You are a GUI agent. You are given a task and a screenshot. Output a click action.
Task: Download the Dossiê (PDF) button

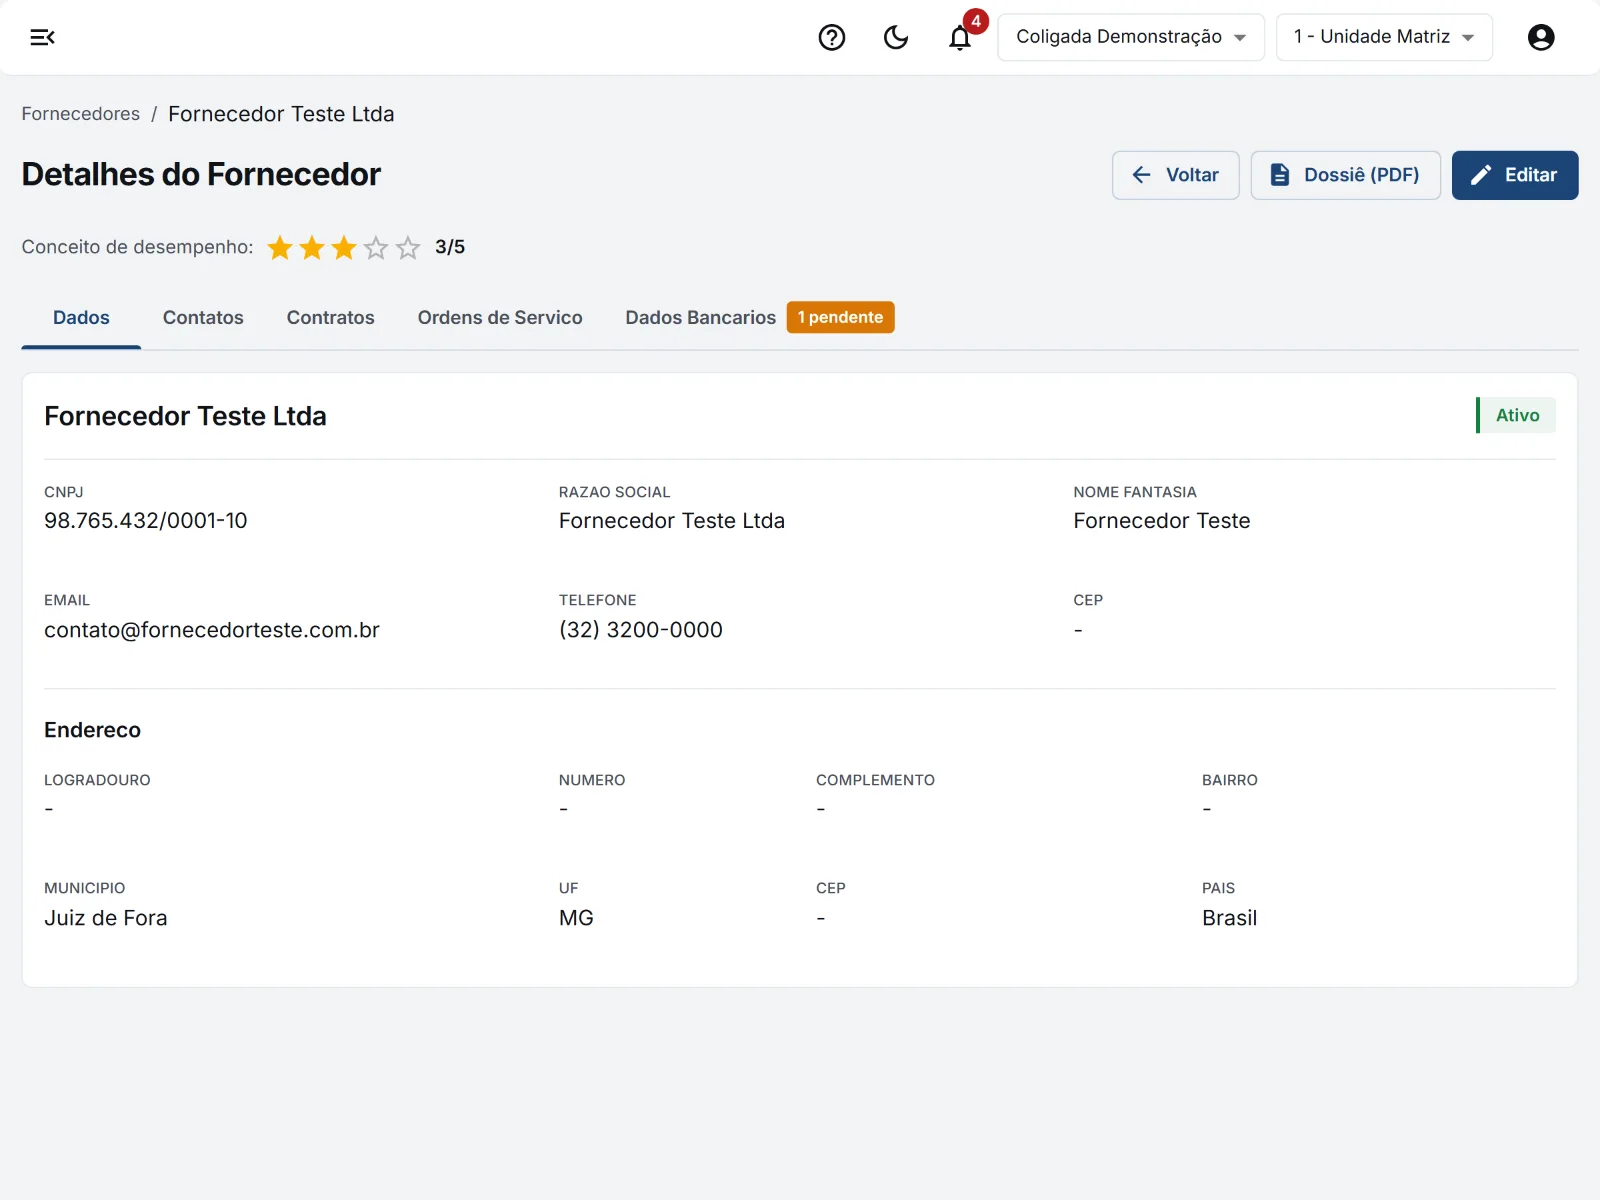[x=1346, y=175]
